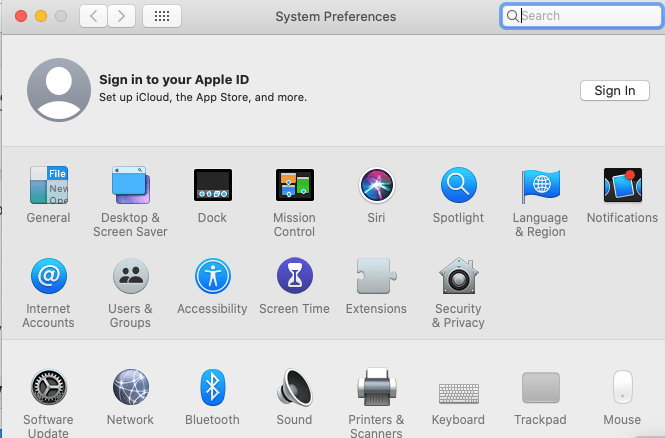The image size is (665, 438).
Task: Click 'Set up iCloud, the App Store, and more.' text
Action: [203, 98]
